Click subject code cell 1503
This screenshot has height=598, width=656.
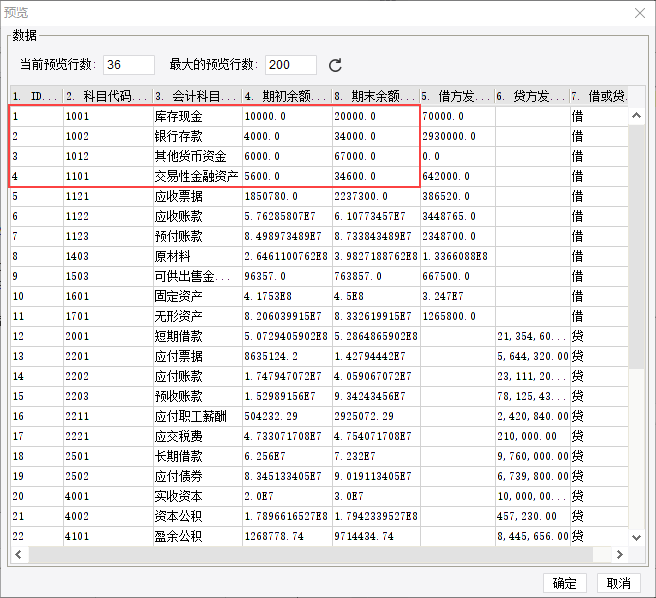pyautogui.click(x=108, y=276)
